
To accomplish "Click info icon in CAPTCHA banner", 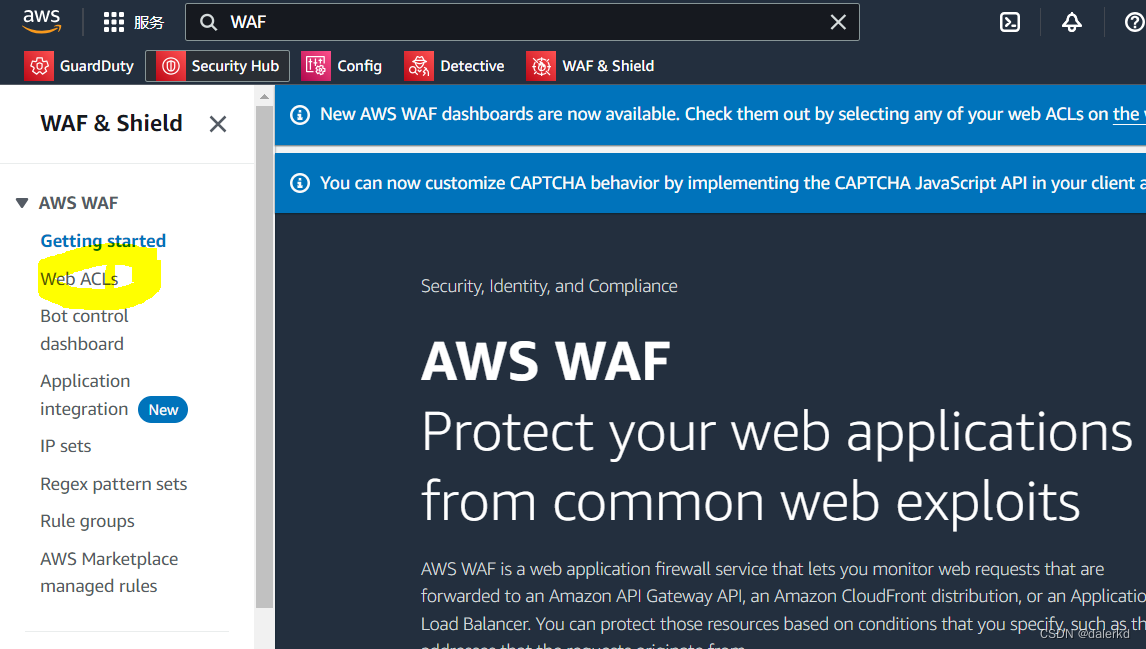I will click(x=300, y=183).
